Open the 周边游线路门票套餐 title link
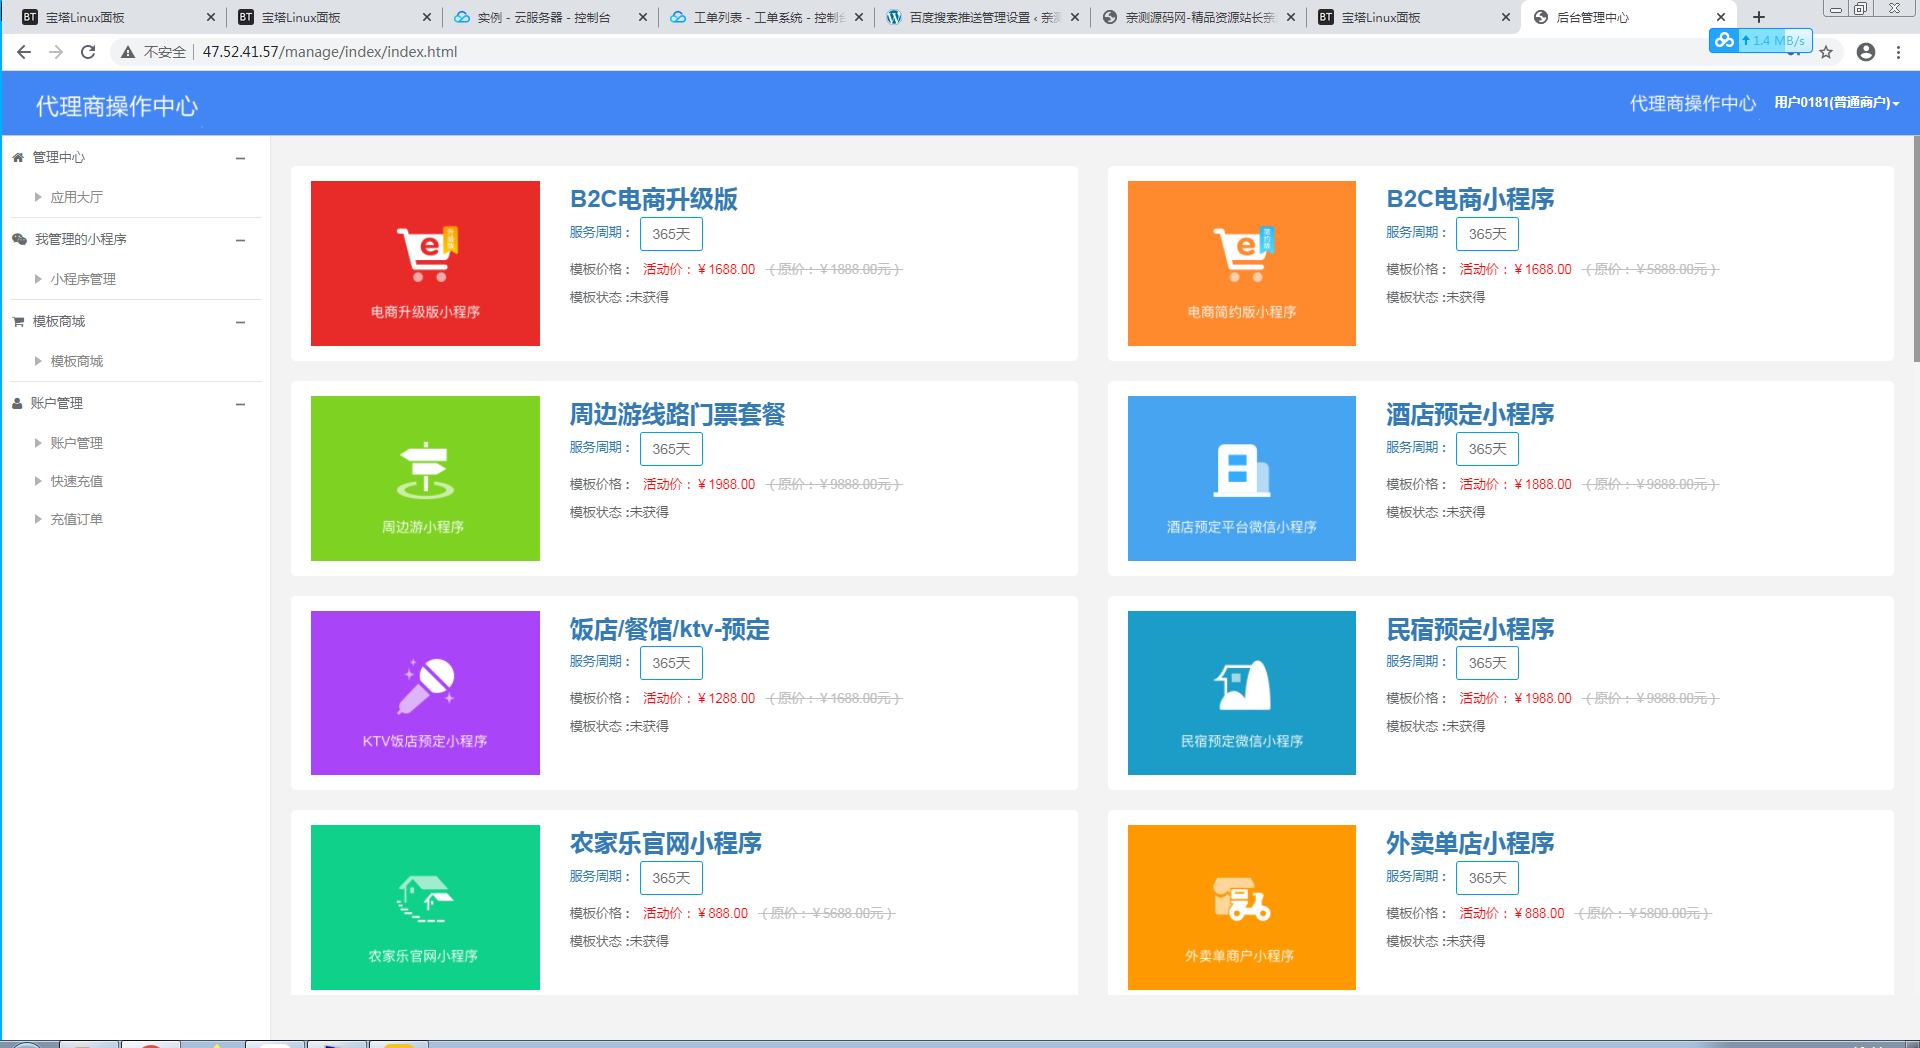This screenshot has height=1048, width=1920. coord(677,414)
